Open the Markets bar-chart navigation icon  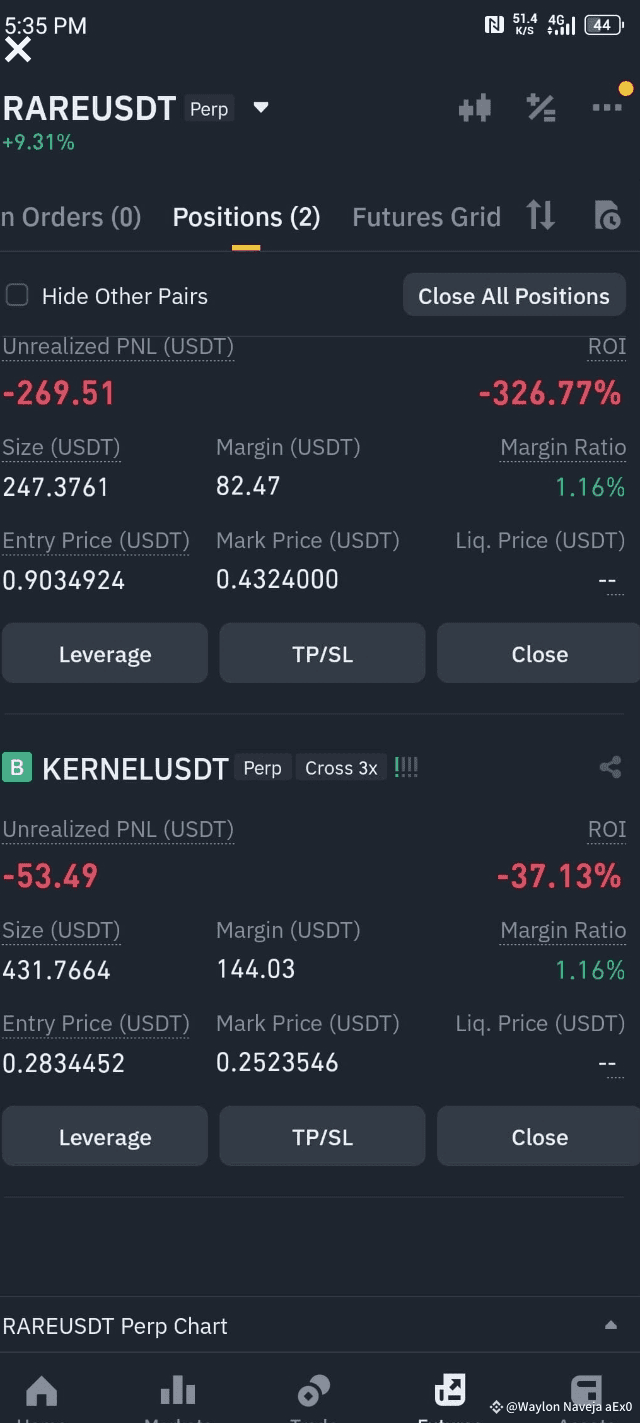178,1391
